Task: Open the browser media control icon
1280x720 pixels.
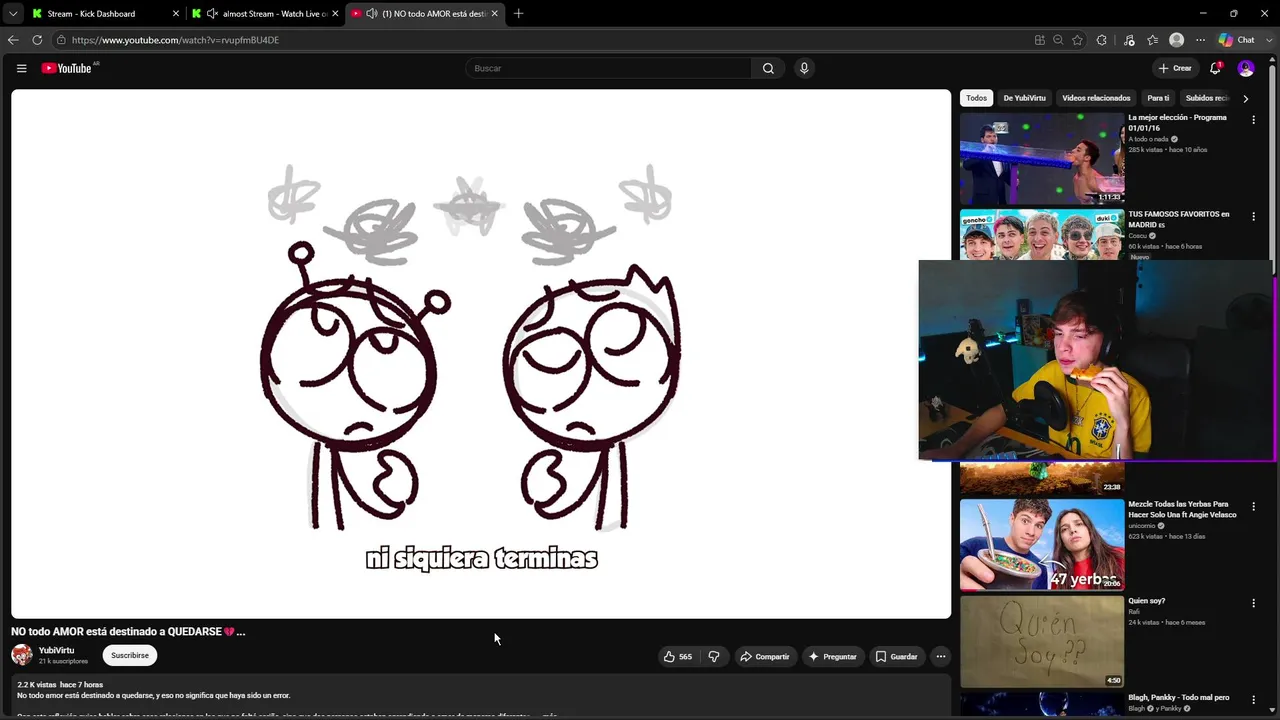Action: tap(1129, 40)
